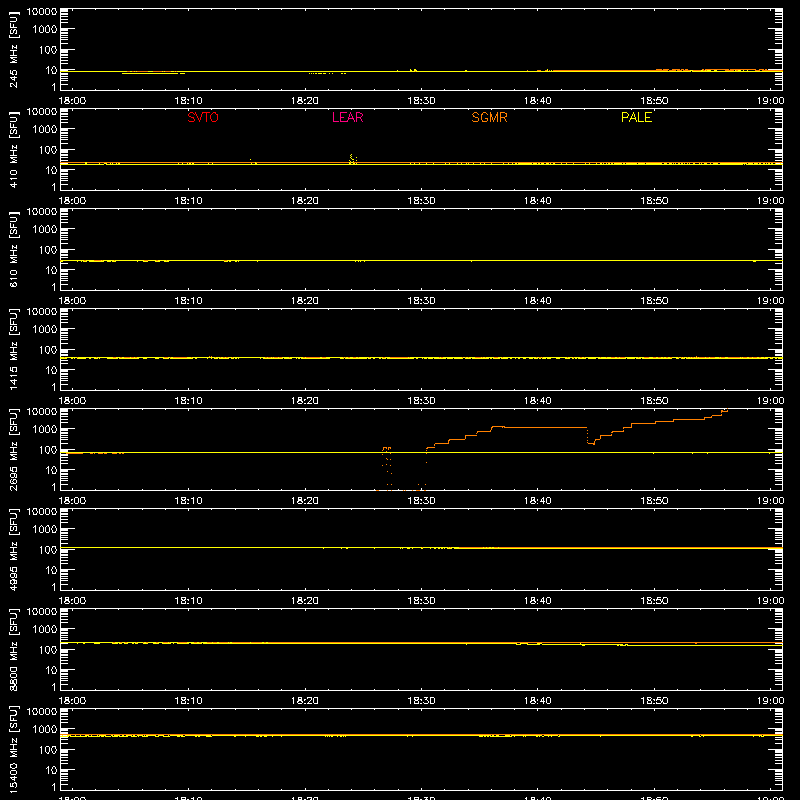Click the orange SGMR rising curve in 2695 MHz plot

[577, 428]
